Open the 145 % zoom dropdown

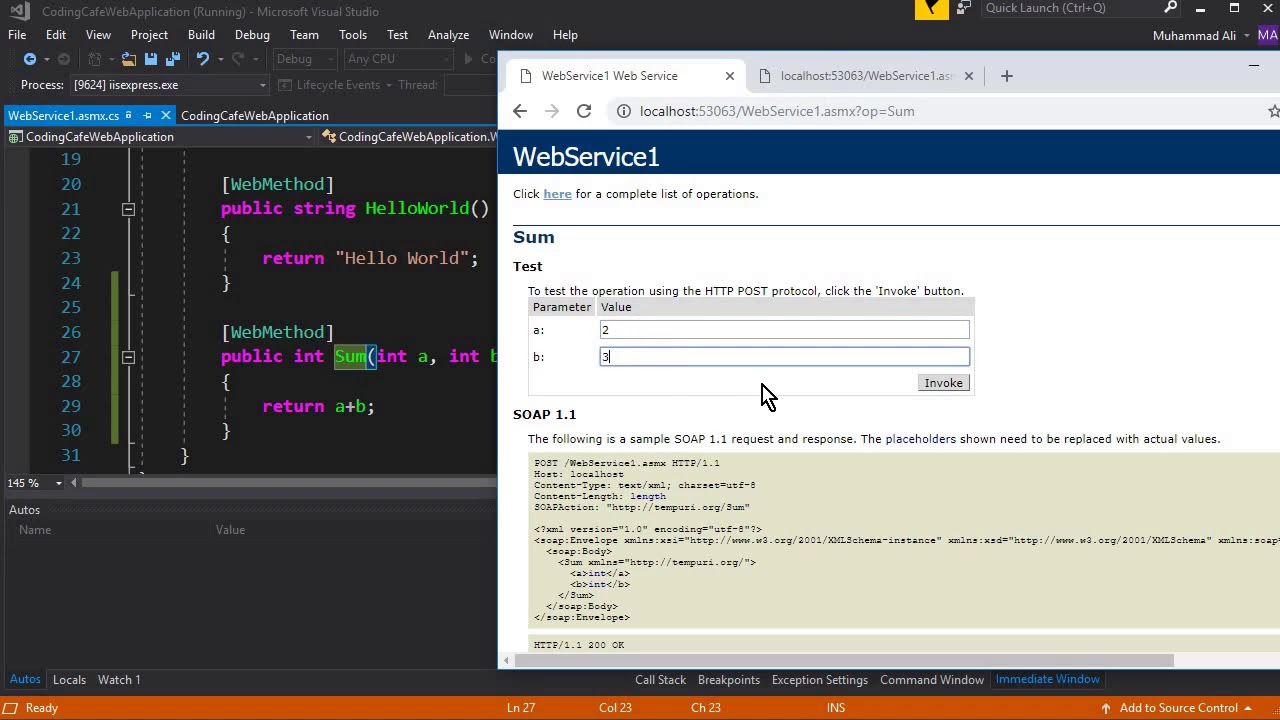58,483
